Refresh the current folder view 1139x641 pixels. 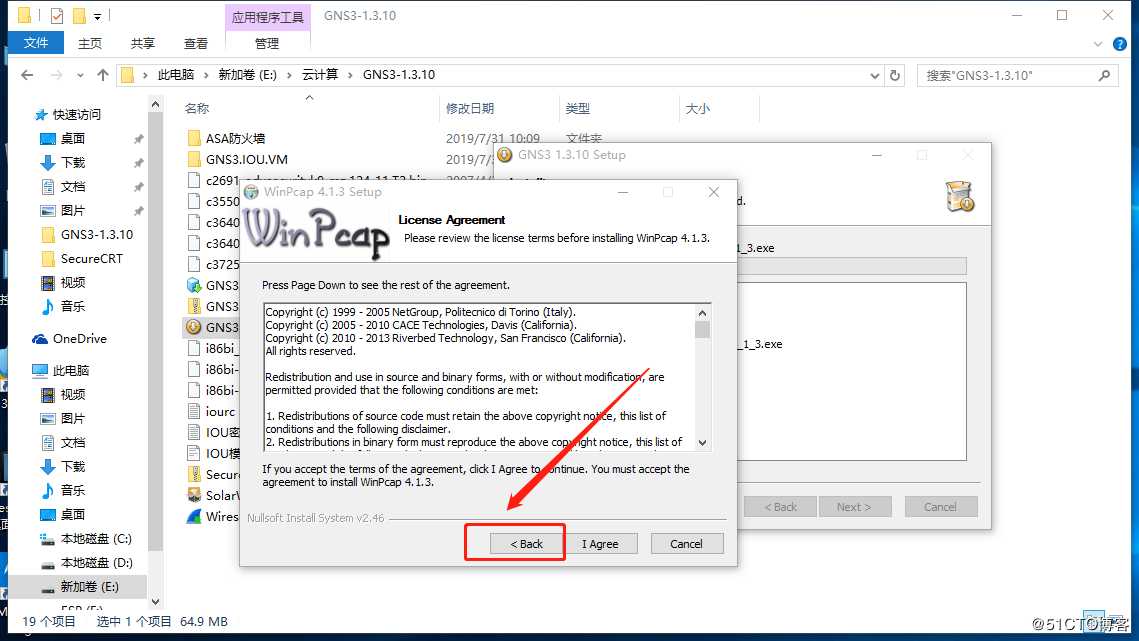895,76
